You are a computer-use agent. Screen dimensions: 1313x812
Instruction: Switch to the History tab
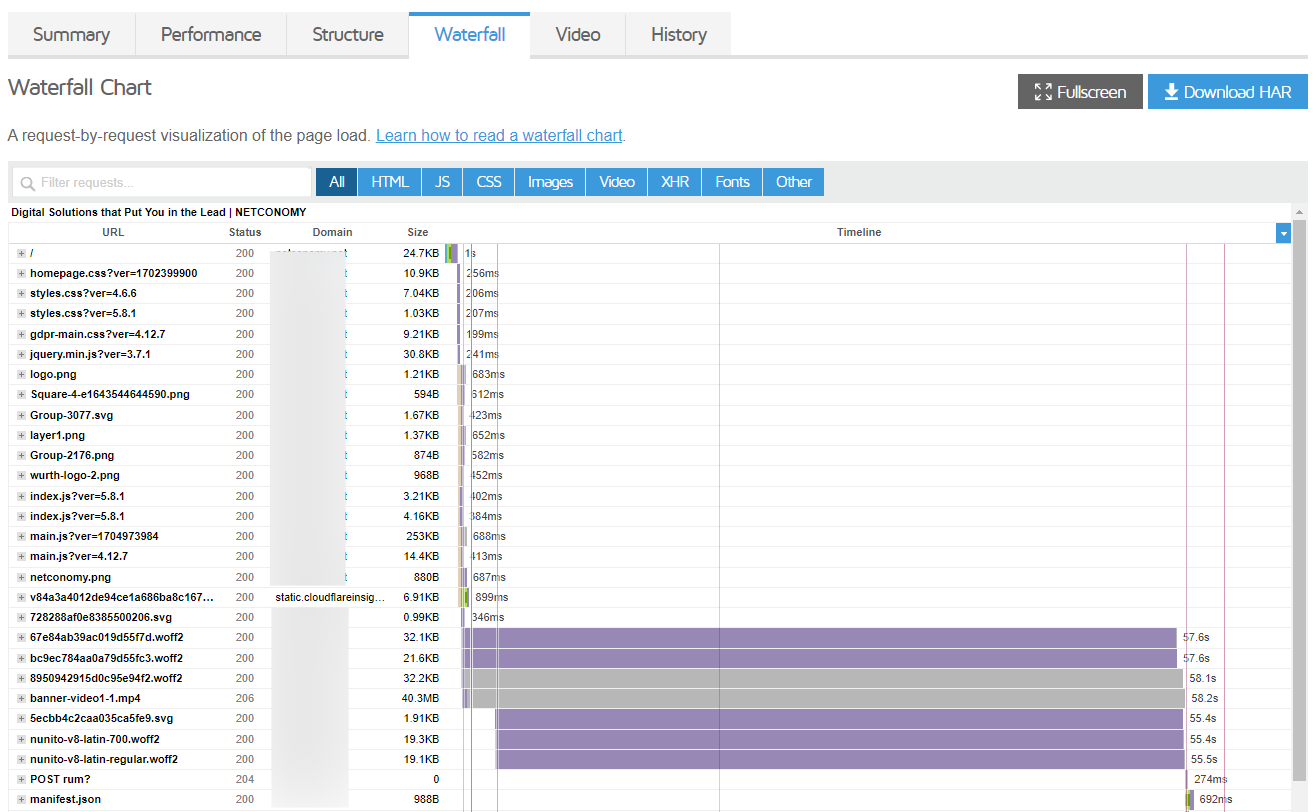pos(678,34)
